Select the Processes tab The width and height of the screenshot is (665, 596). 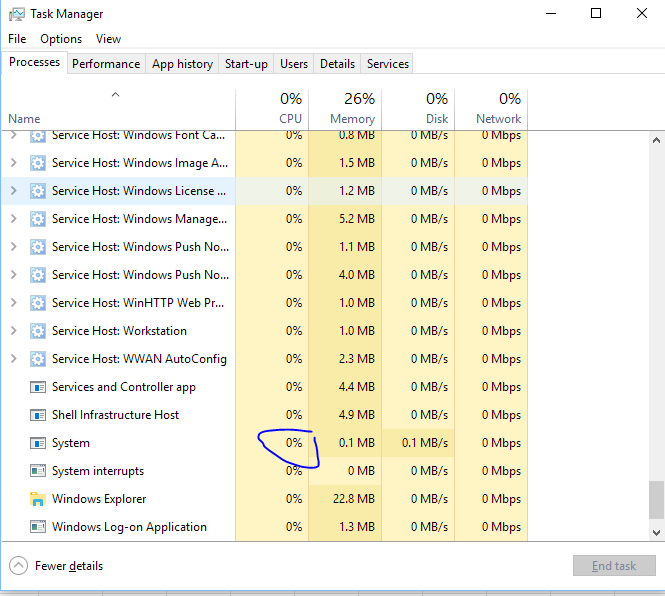(x=34, y=62)
